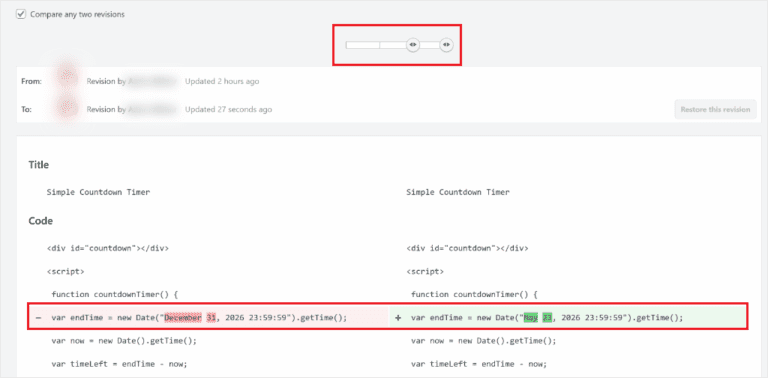Open the blurred author name in the To row
The height and width of the screenshot is (378, 768).
[x=152, y=109]
